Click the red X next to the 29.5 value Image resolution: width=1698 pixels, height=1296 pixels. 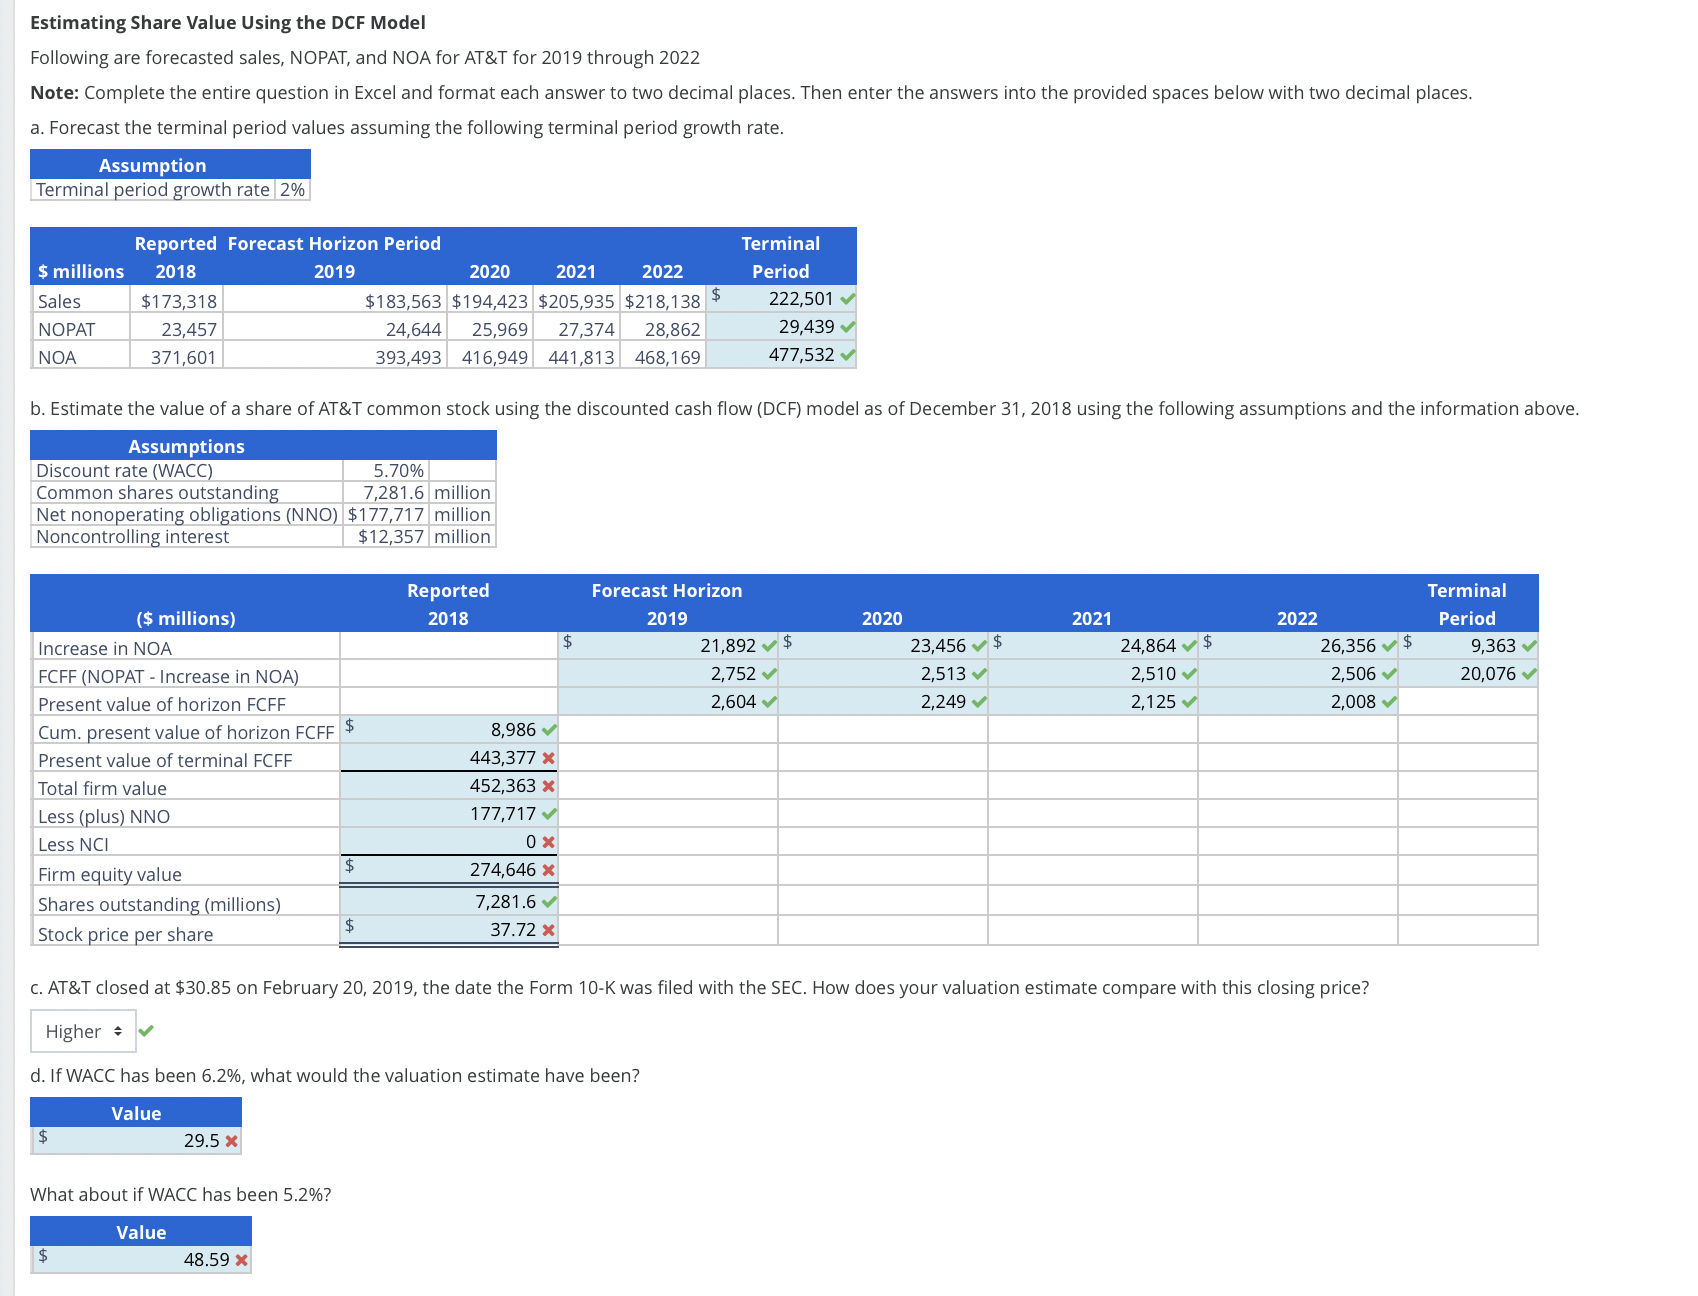coord(229,1139)
